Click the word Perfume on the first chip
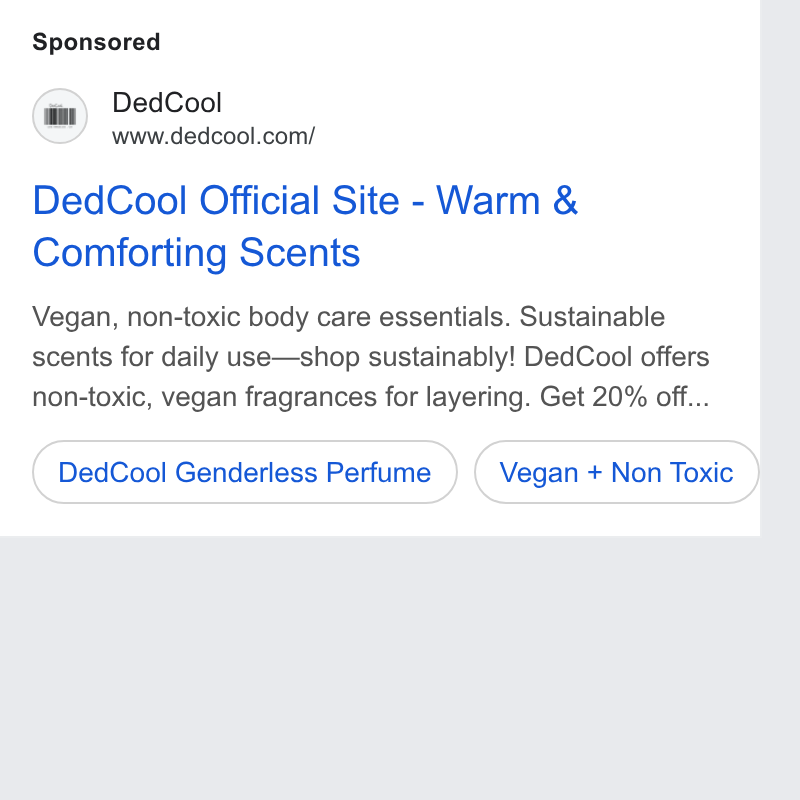Image resolution: width=800 pixels, height=800 pixels. click(379, 472)
